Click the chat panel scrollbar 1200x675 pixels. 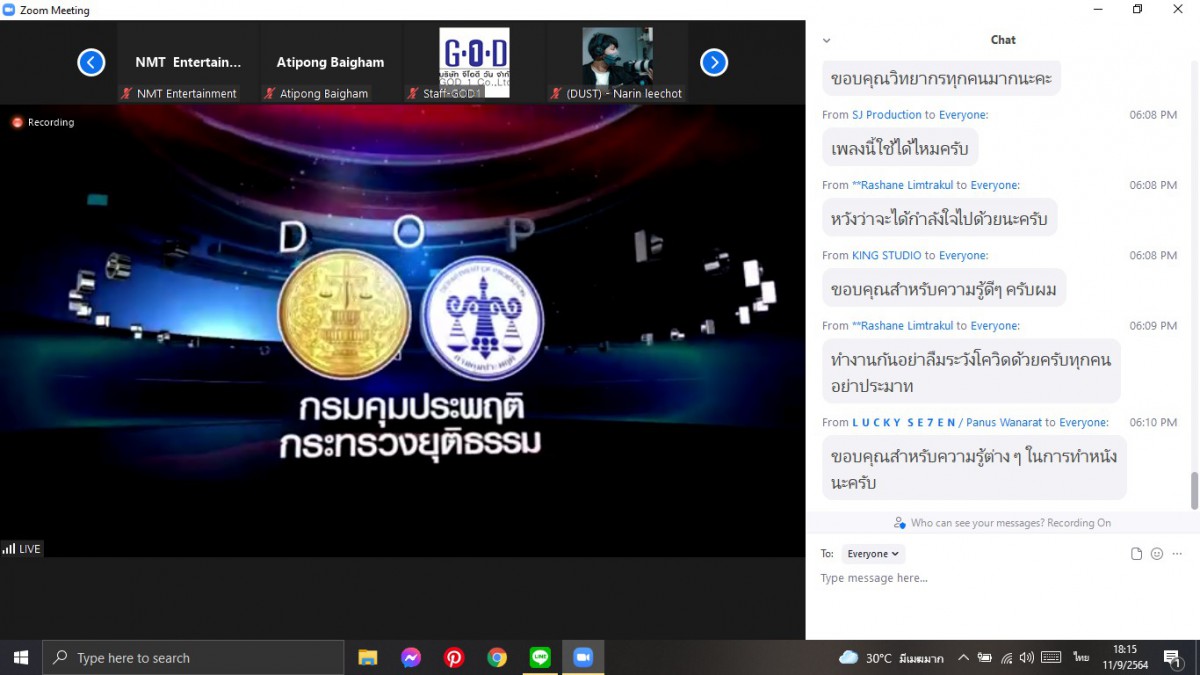coord(1194,490)
